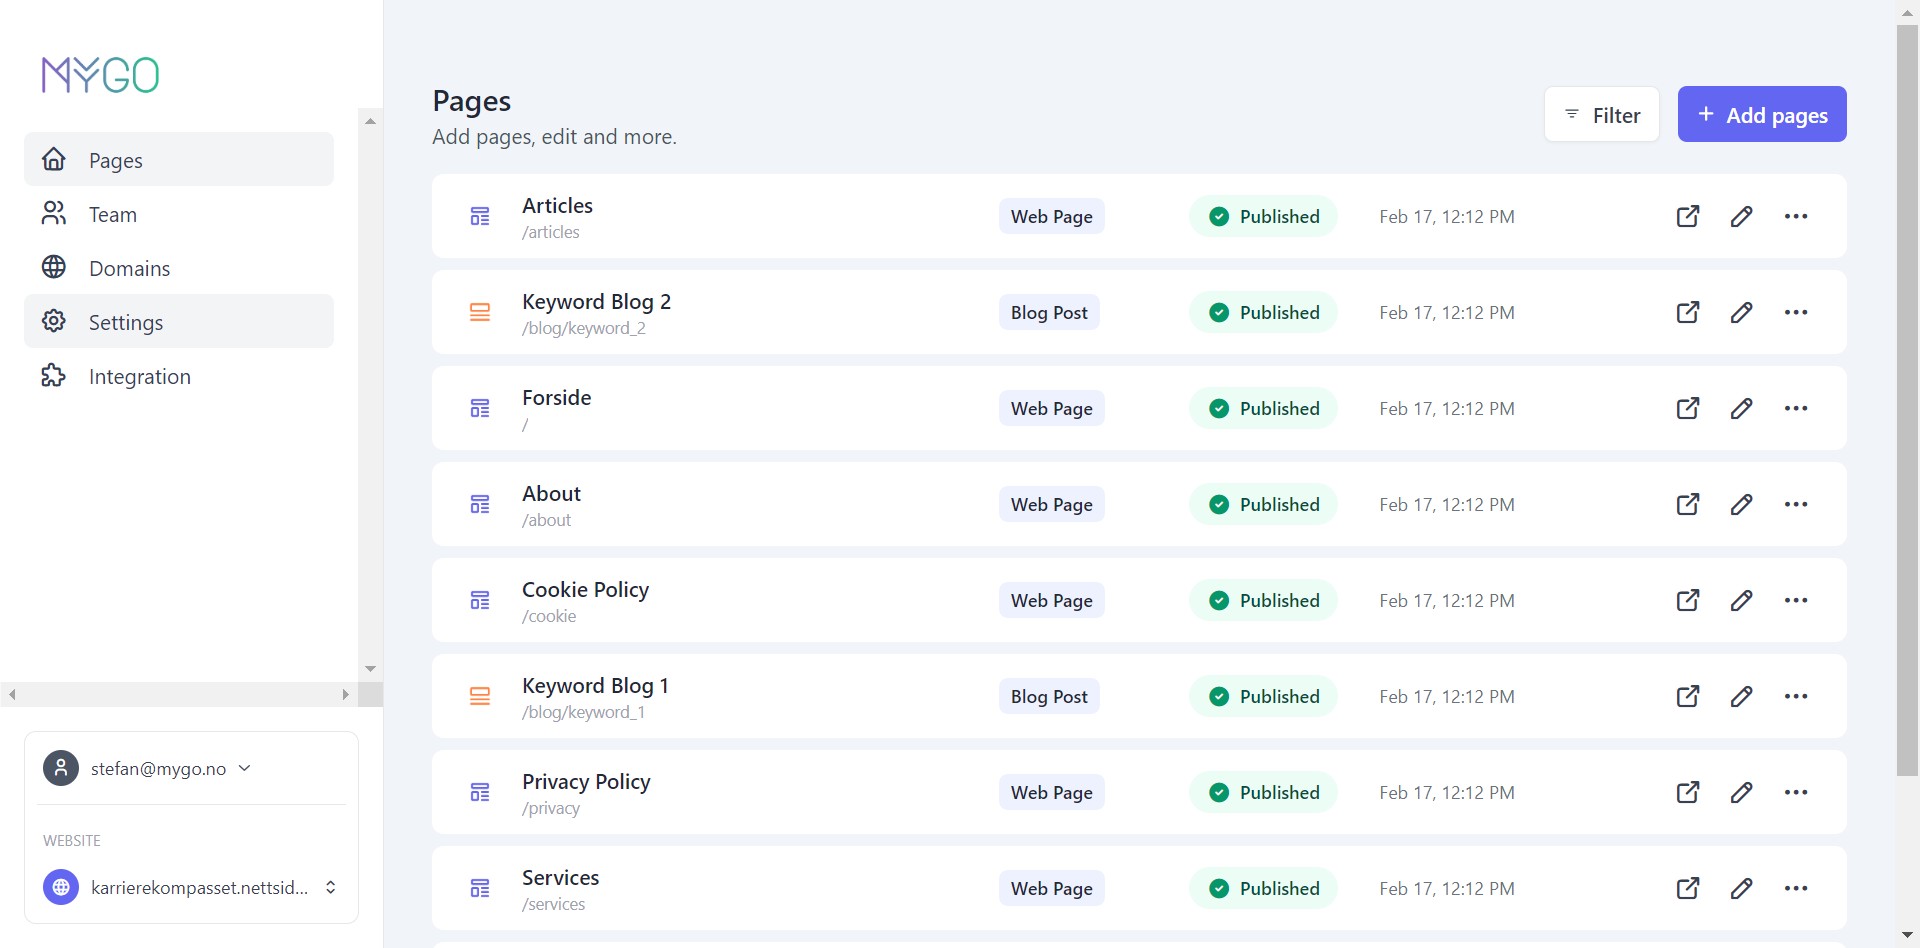Open more options for the Forside page

(1795, 408)
